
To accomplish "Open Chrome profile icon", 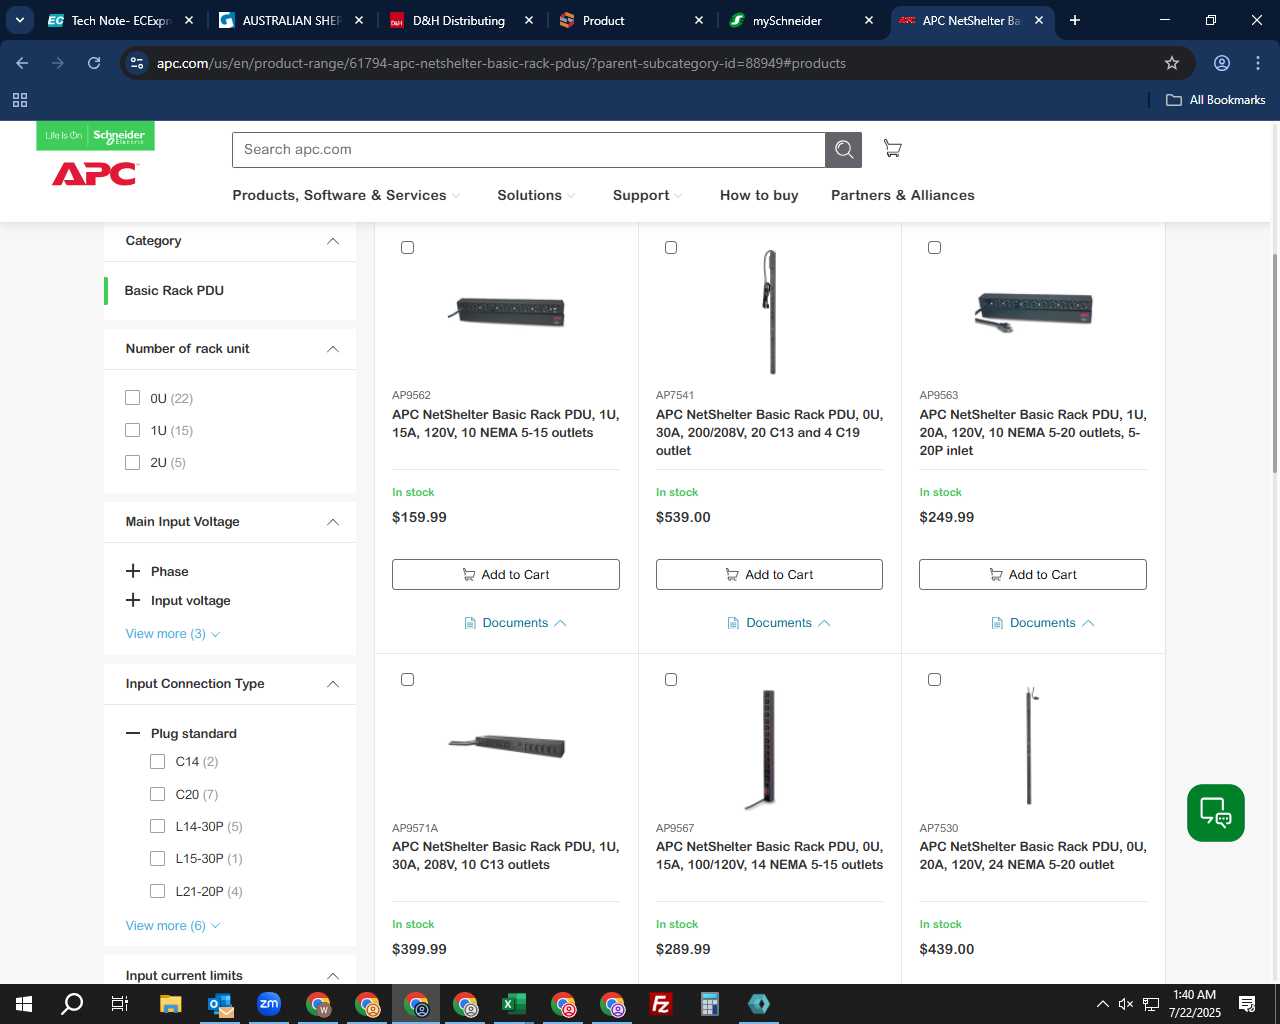I will pos(1222,63).
